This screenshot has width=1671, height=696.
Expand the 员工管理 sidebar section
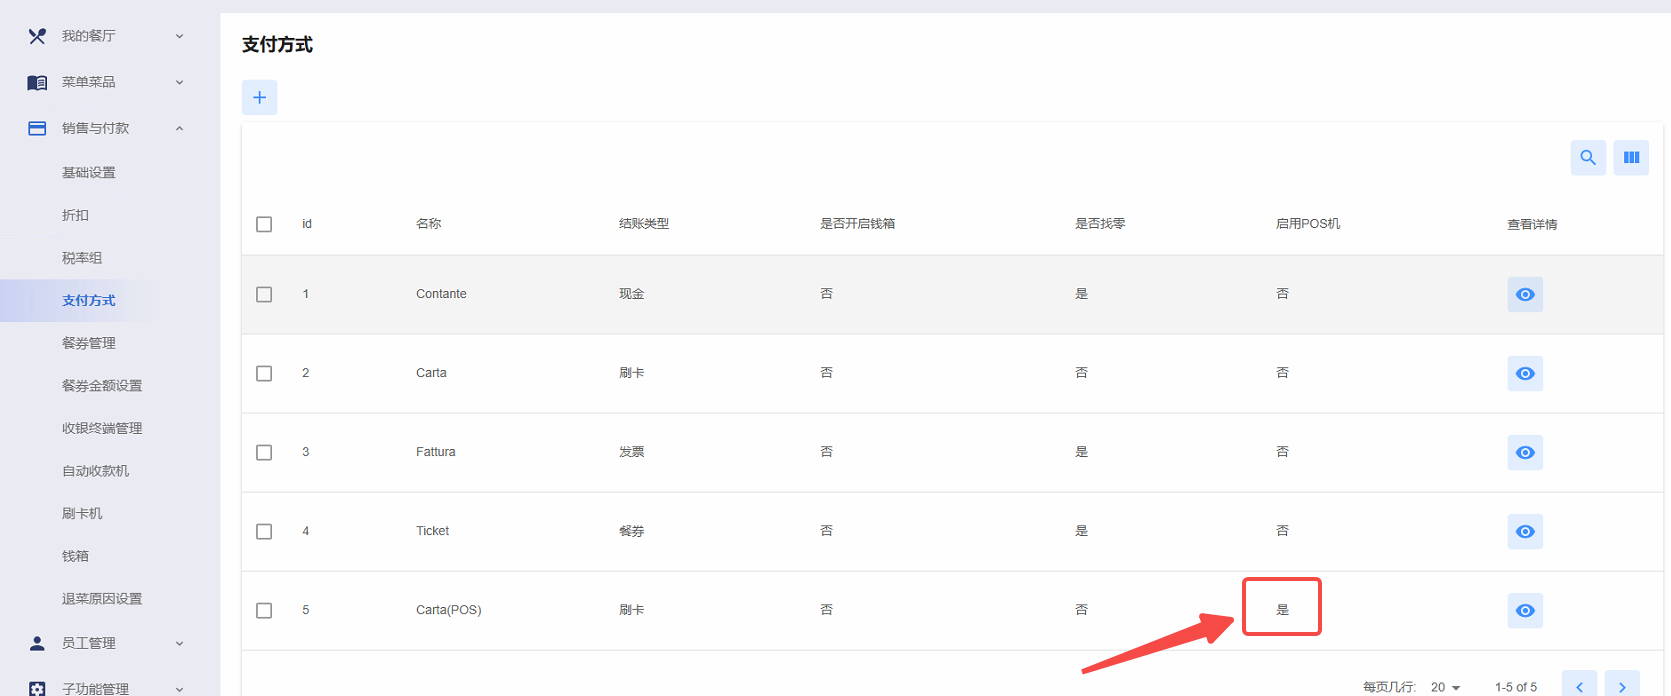(179, 643)
